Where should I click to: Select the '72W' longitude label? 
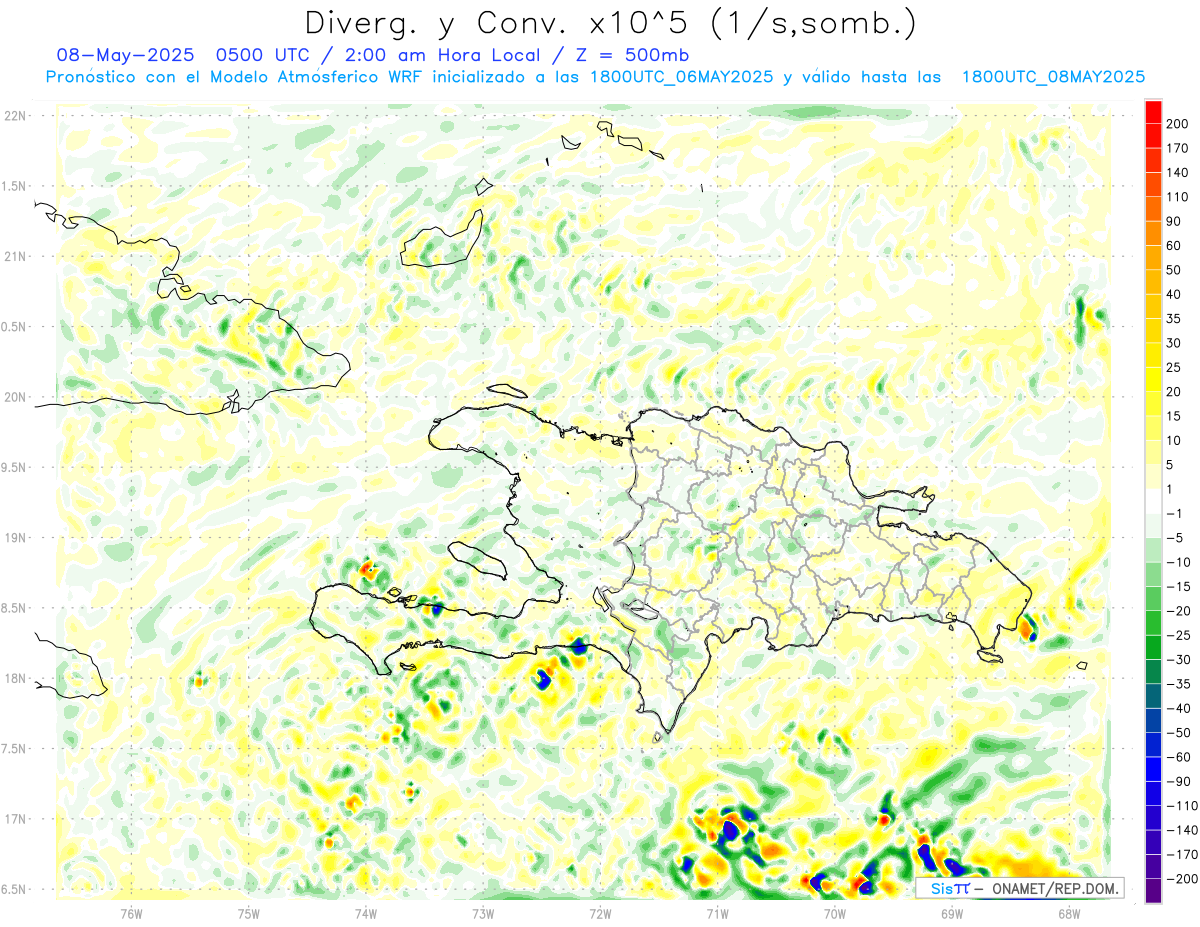[x=600, y=912]
